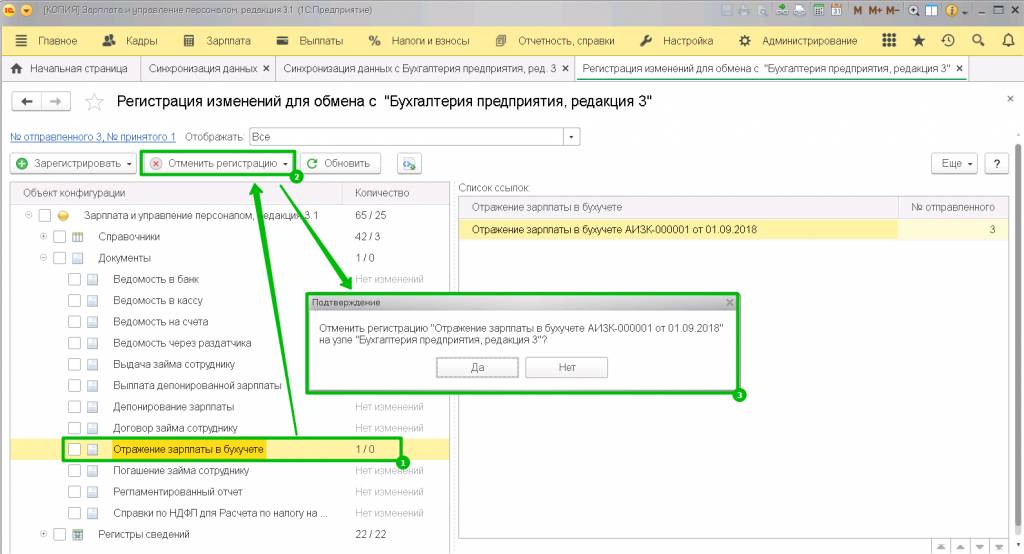Click the zoom magnifier icon in title bar

[914, 10]
